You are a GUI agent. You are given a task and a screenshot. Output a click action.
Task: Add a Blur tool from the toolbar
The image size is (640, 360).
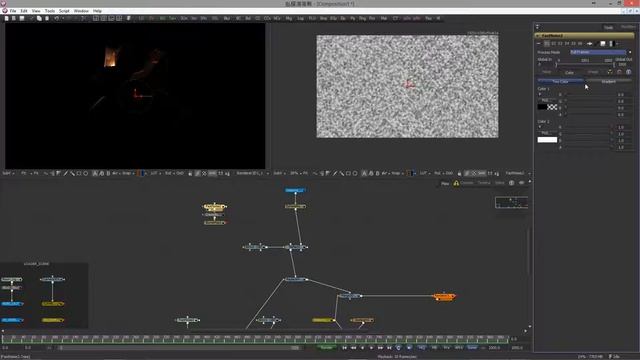tap(227, 18)
